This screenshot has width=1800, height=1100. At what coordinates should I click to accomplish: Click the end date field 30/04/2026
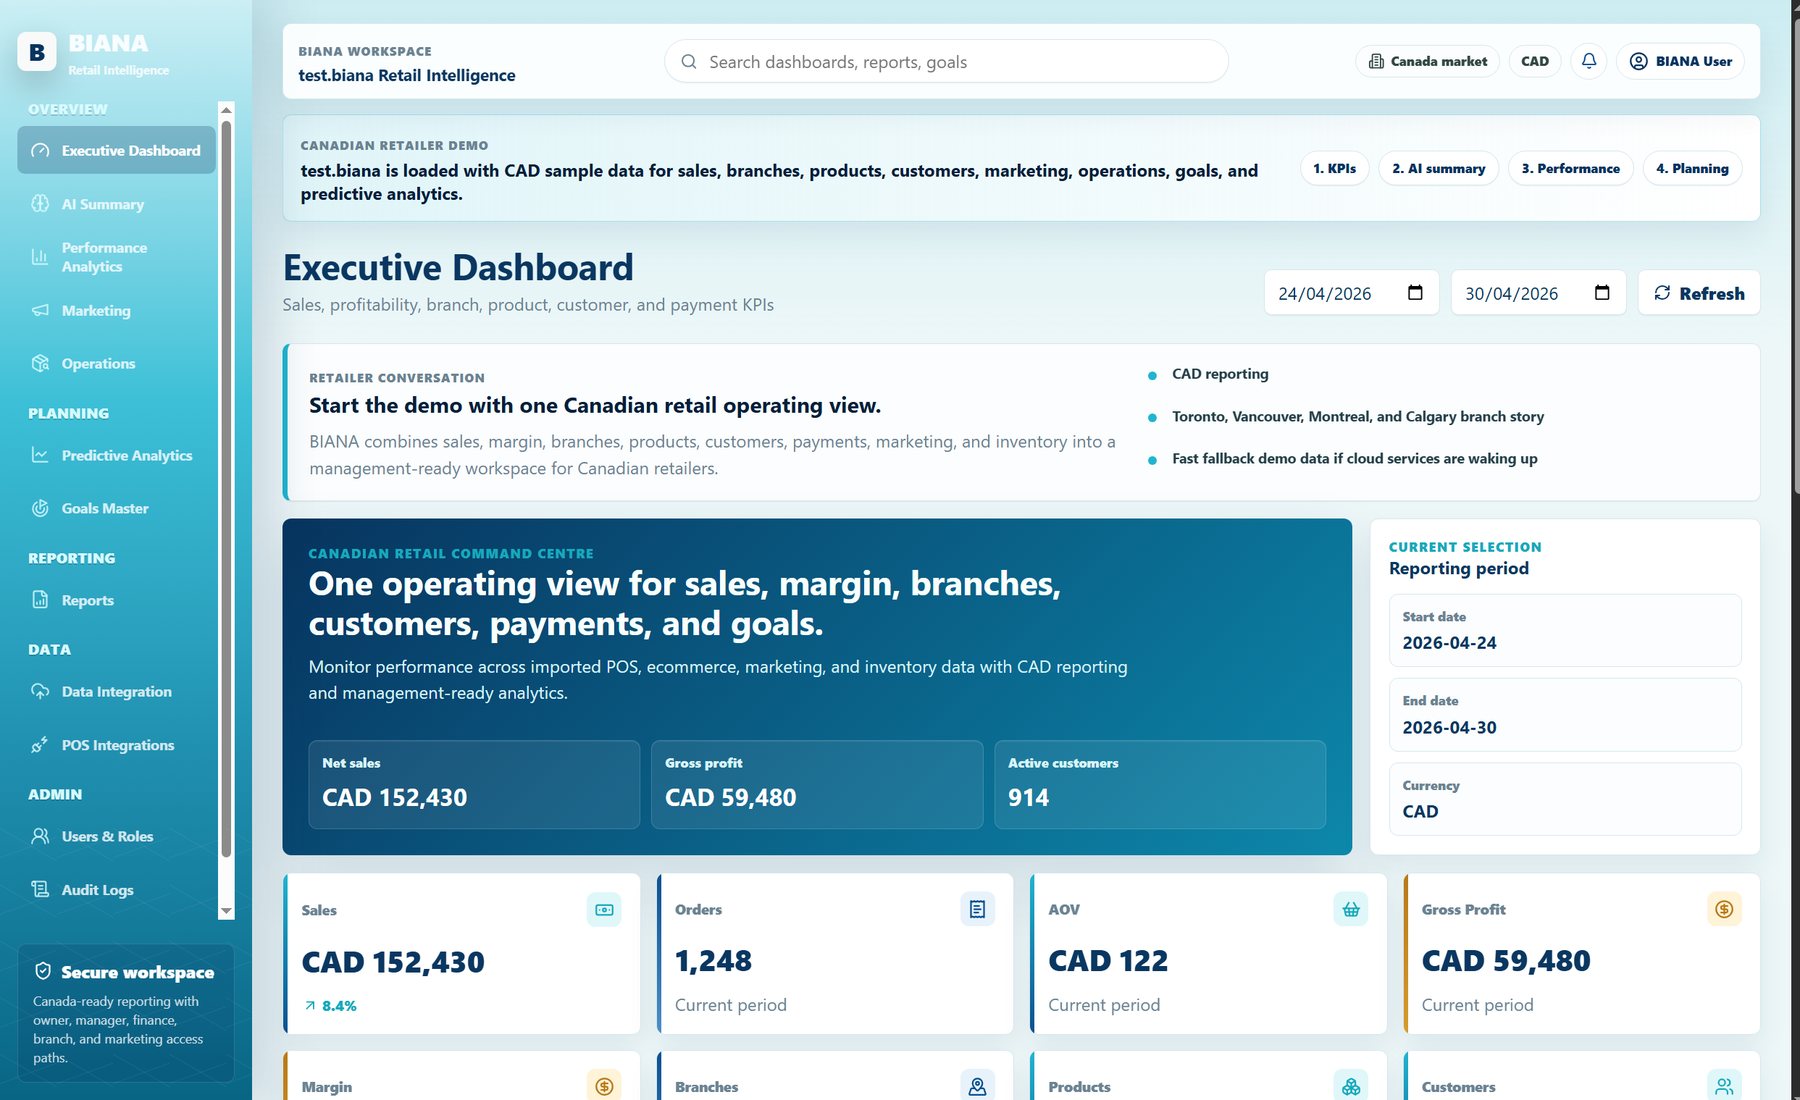[x=1538, y=293]
